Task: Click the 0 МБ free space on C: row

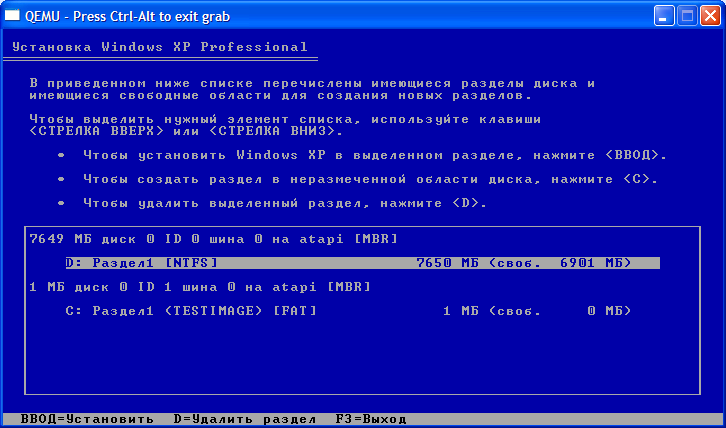Action: point(606,311)
